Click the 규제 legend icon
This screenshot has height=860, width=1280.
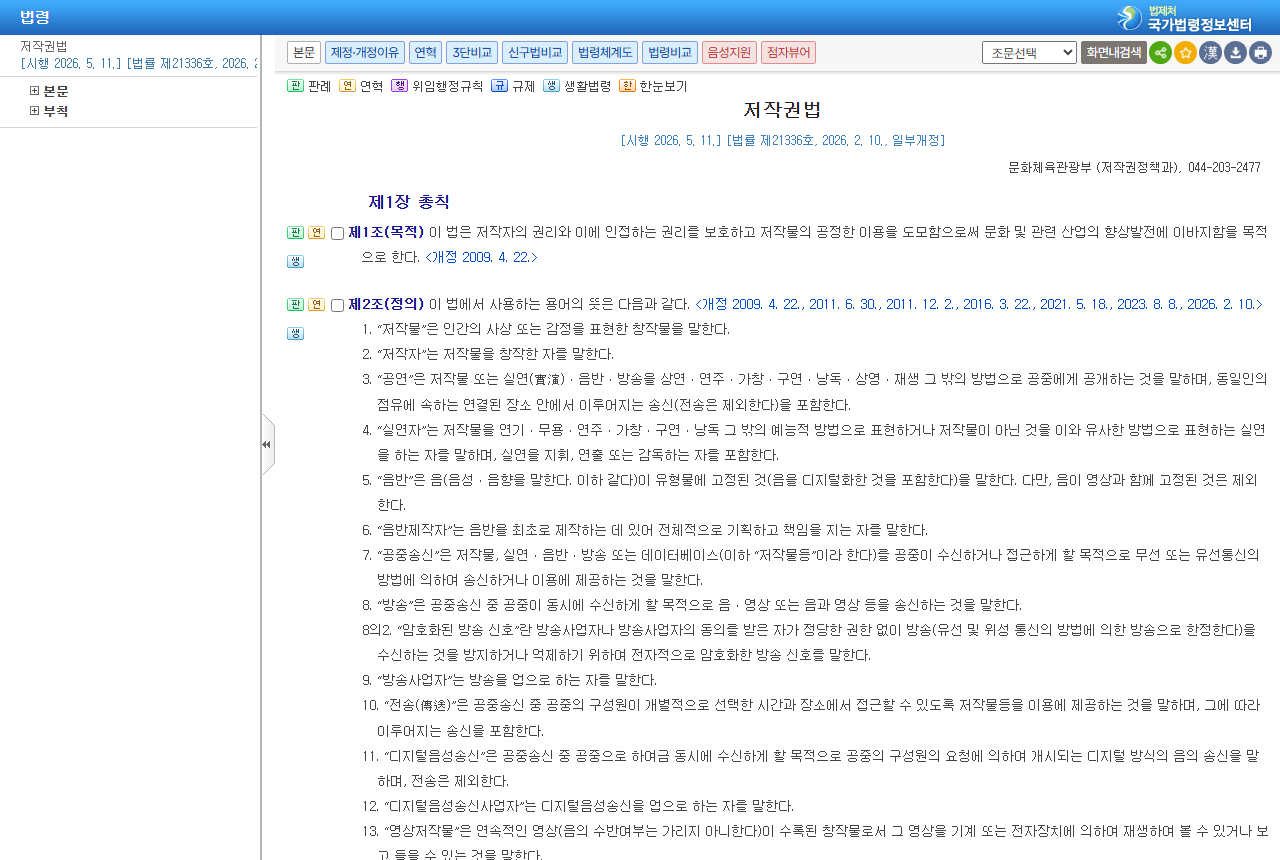pyautogui.click(x=499, y=86)
